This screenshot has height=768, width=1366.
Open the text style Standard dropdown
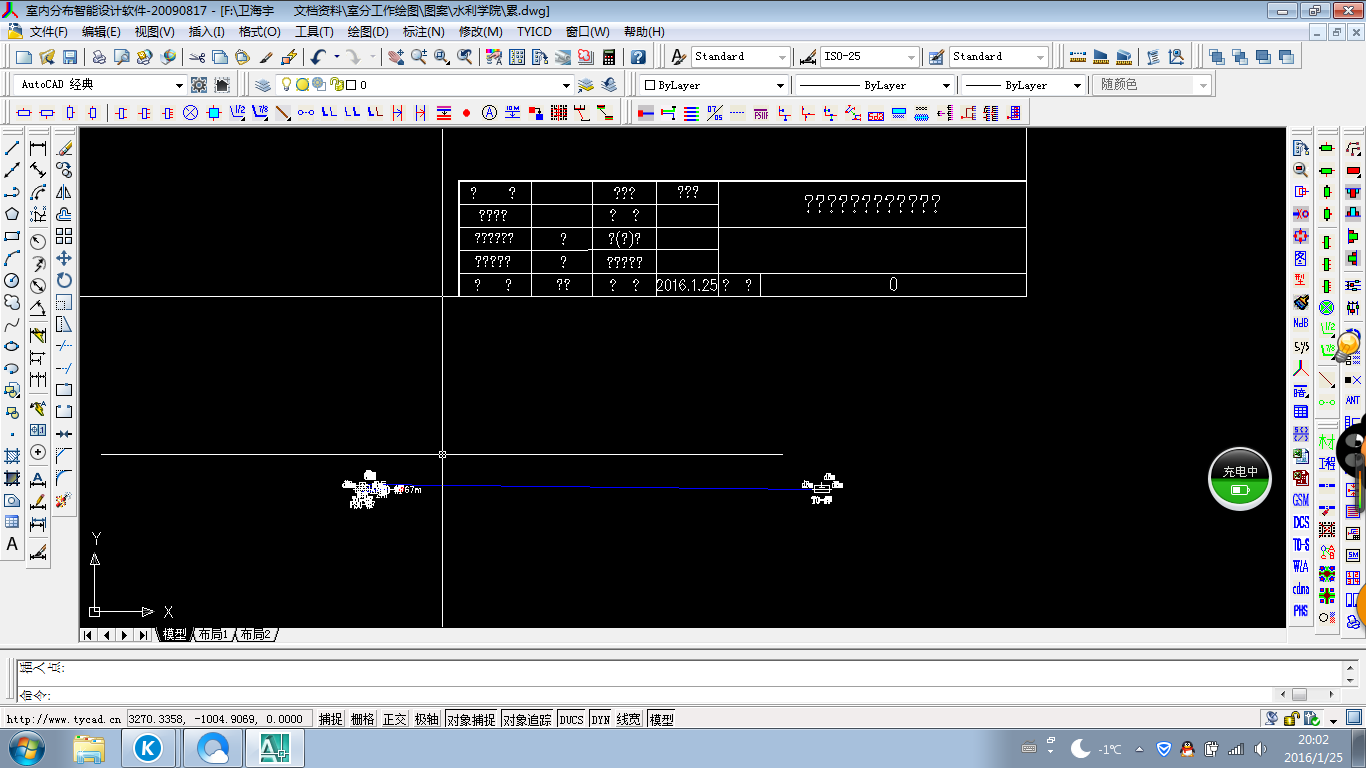pos(781,57)
